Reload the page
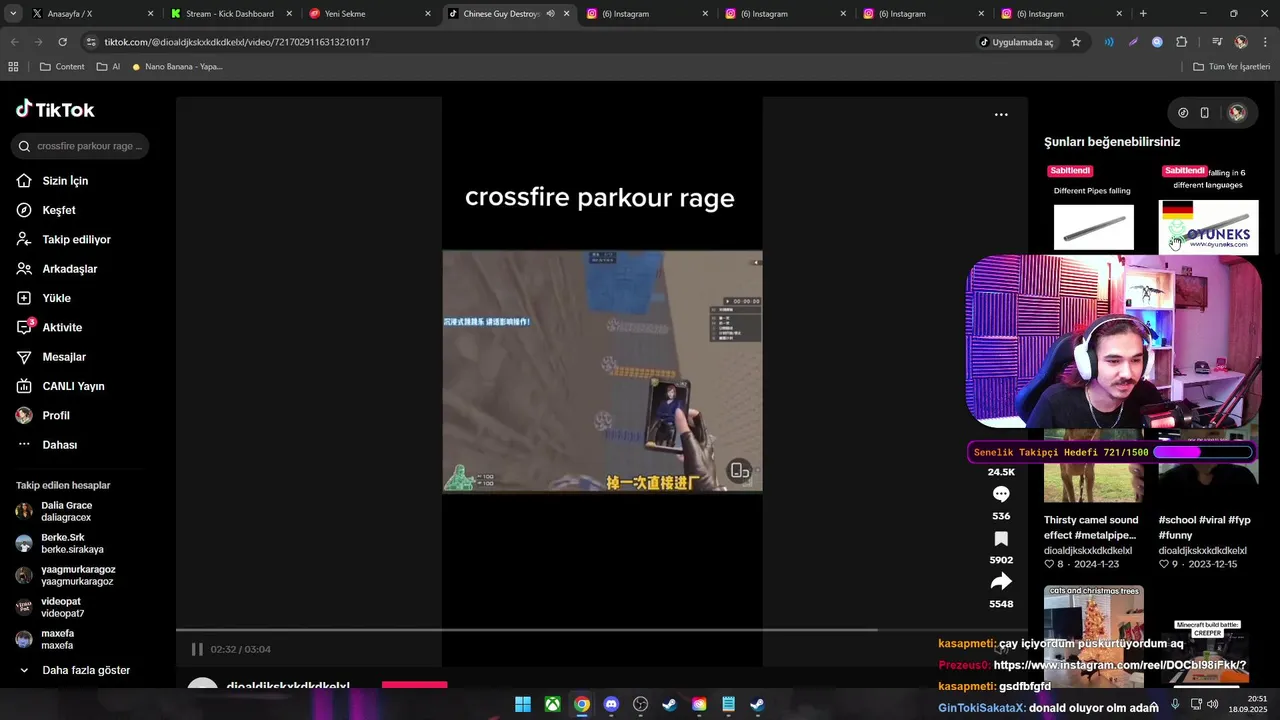1280x720 pixels. pos(62,42)
